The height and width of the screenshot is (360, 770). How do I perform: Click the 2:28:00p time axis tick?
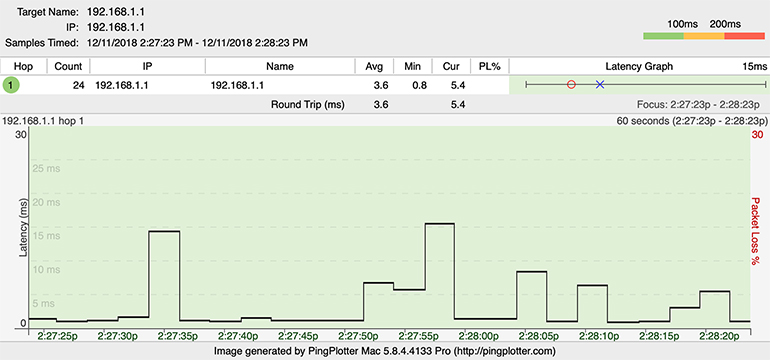(x=479, y=336)
